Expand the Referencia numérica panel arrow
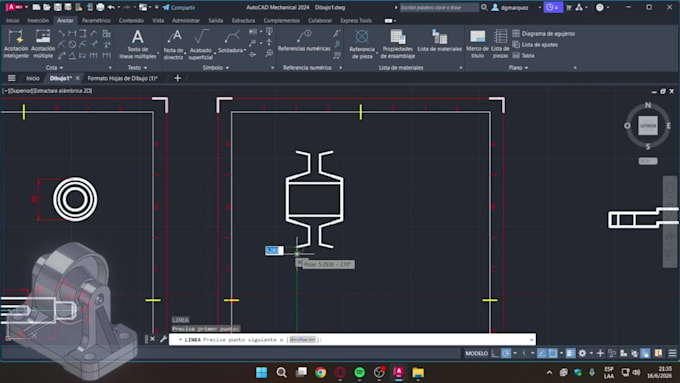This screenshot has width=680, height=383. pos(340,68)
